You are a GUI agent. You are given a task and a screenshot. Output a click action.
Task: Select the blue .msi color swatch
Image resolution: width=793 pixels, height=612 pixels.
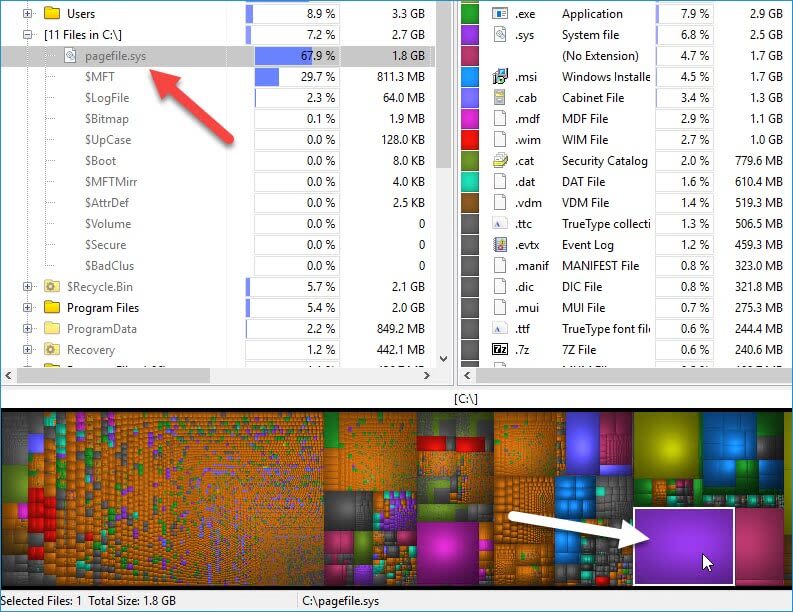tap(470, 77)
